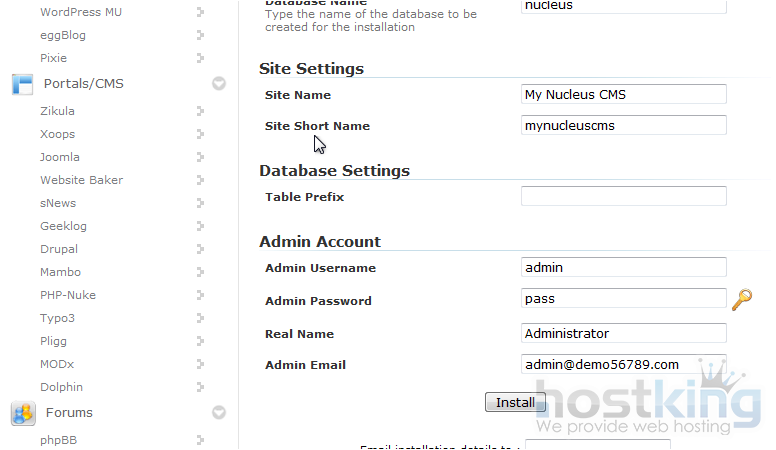Screen dimensions: 776x450
Task: Select Xoops from the sidebar list
Action: 57,134
